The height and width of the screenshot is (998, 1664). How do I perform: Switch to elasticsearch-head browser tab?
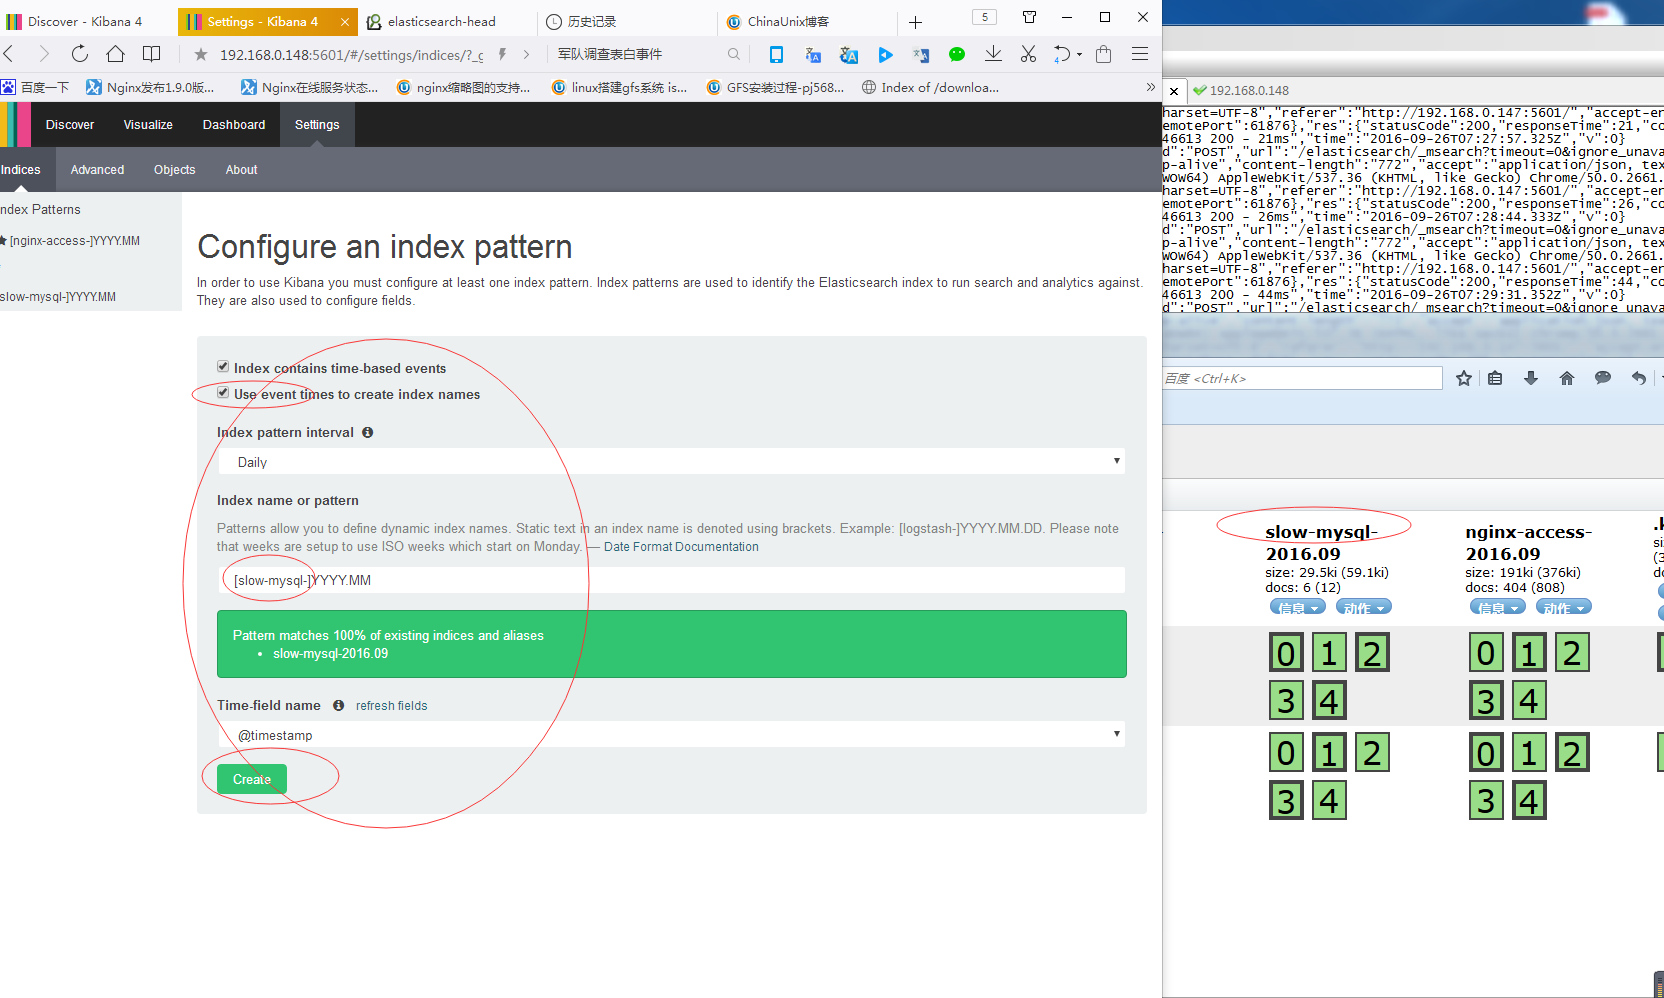pyautogui.click(x=442, y=21)
